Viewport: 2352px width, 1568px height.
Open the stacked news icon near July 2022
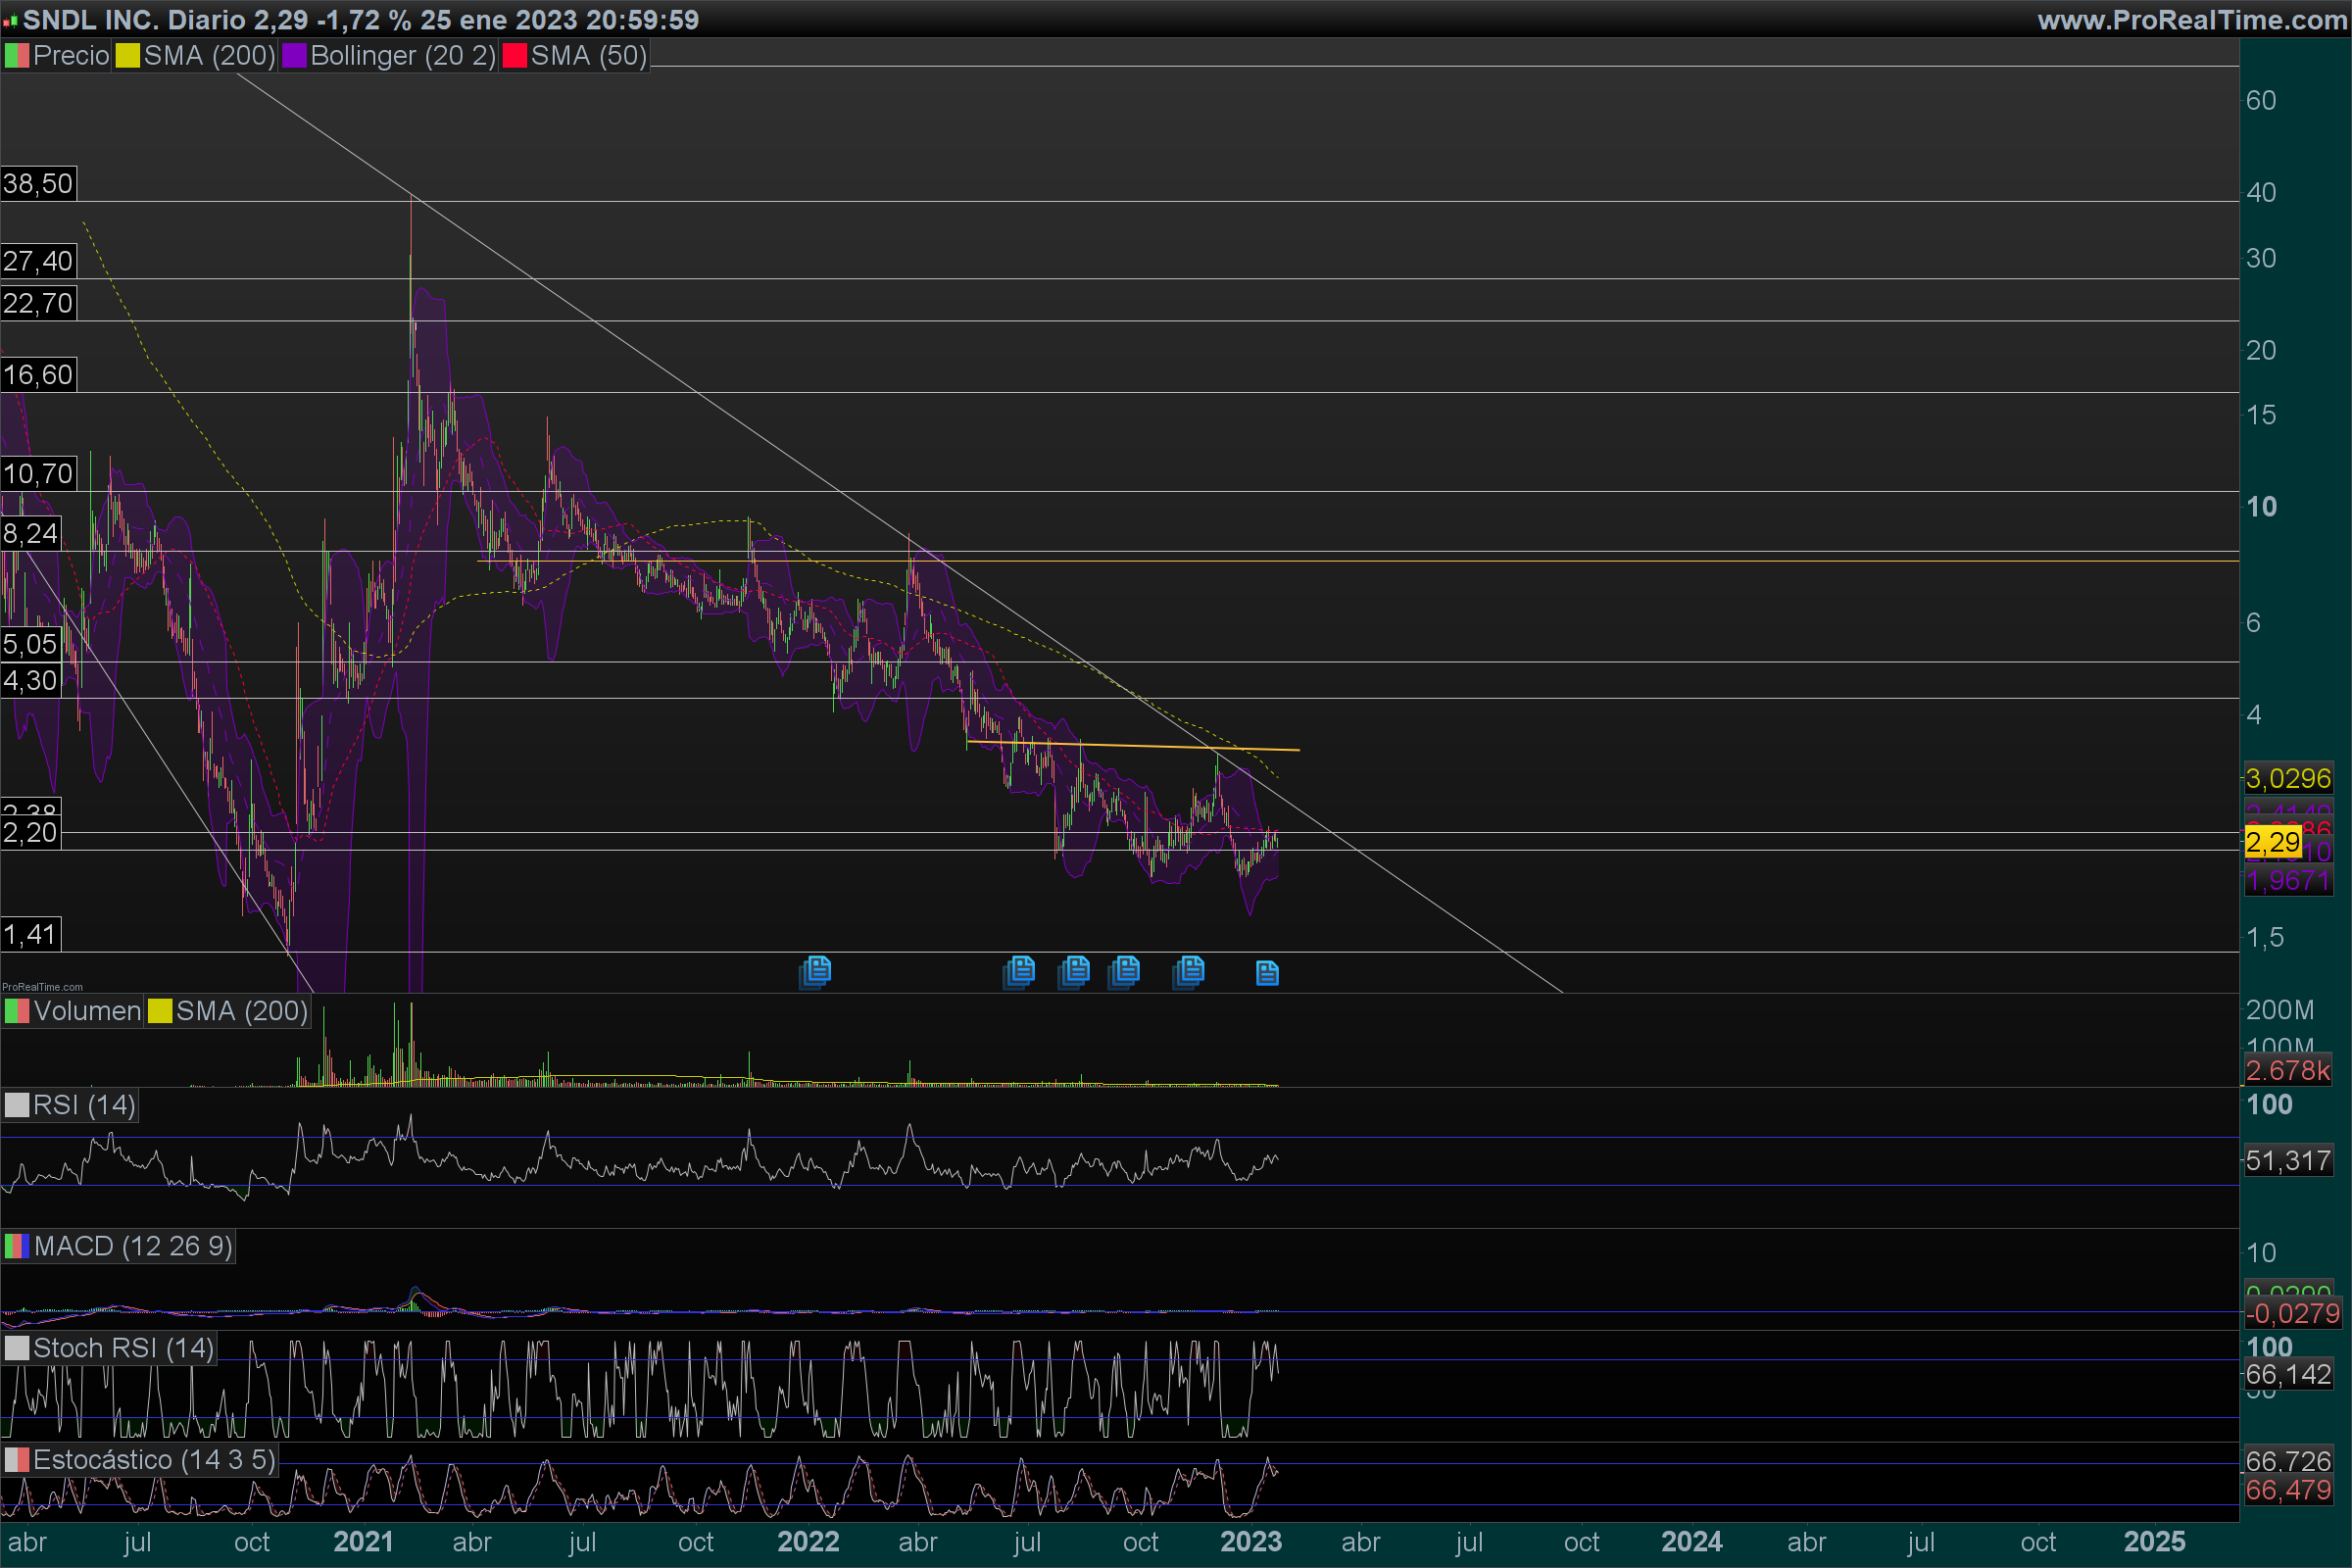tap(1019, 971)
